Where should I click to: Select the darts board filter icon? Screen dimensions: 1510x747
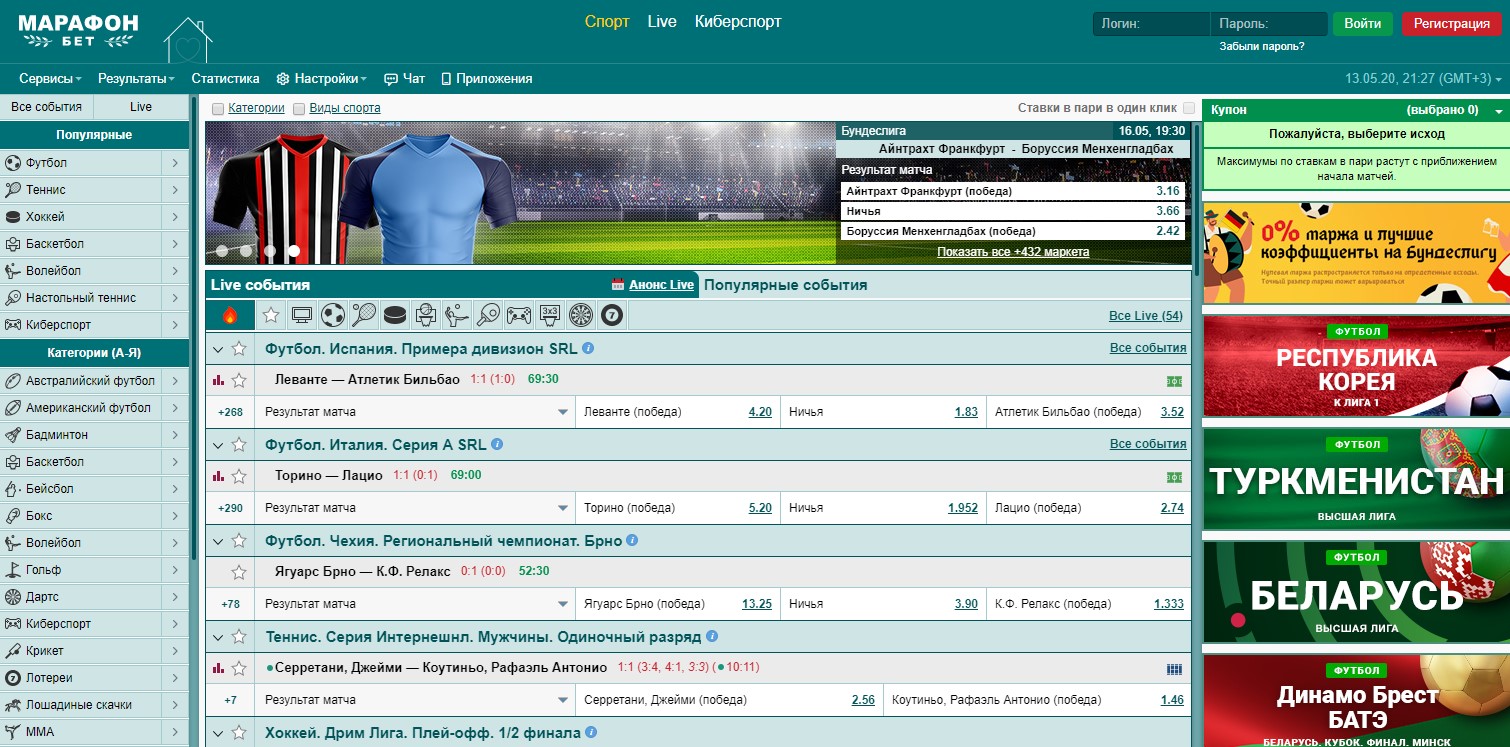pos(580,316)
